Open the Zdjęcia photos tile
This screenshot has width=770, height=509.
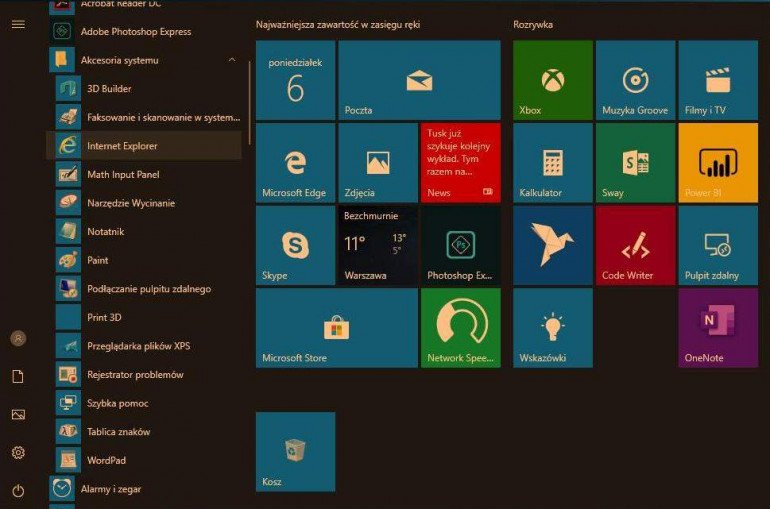click(378, 162)
